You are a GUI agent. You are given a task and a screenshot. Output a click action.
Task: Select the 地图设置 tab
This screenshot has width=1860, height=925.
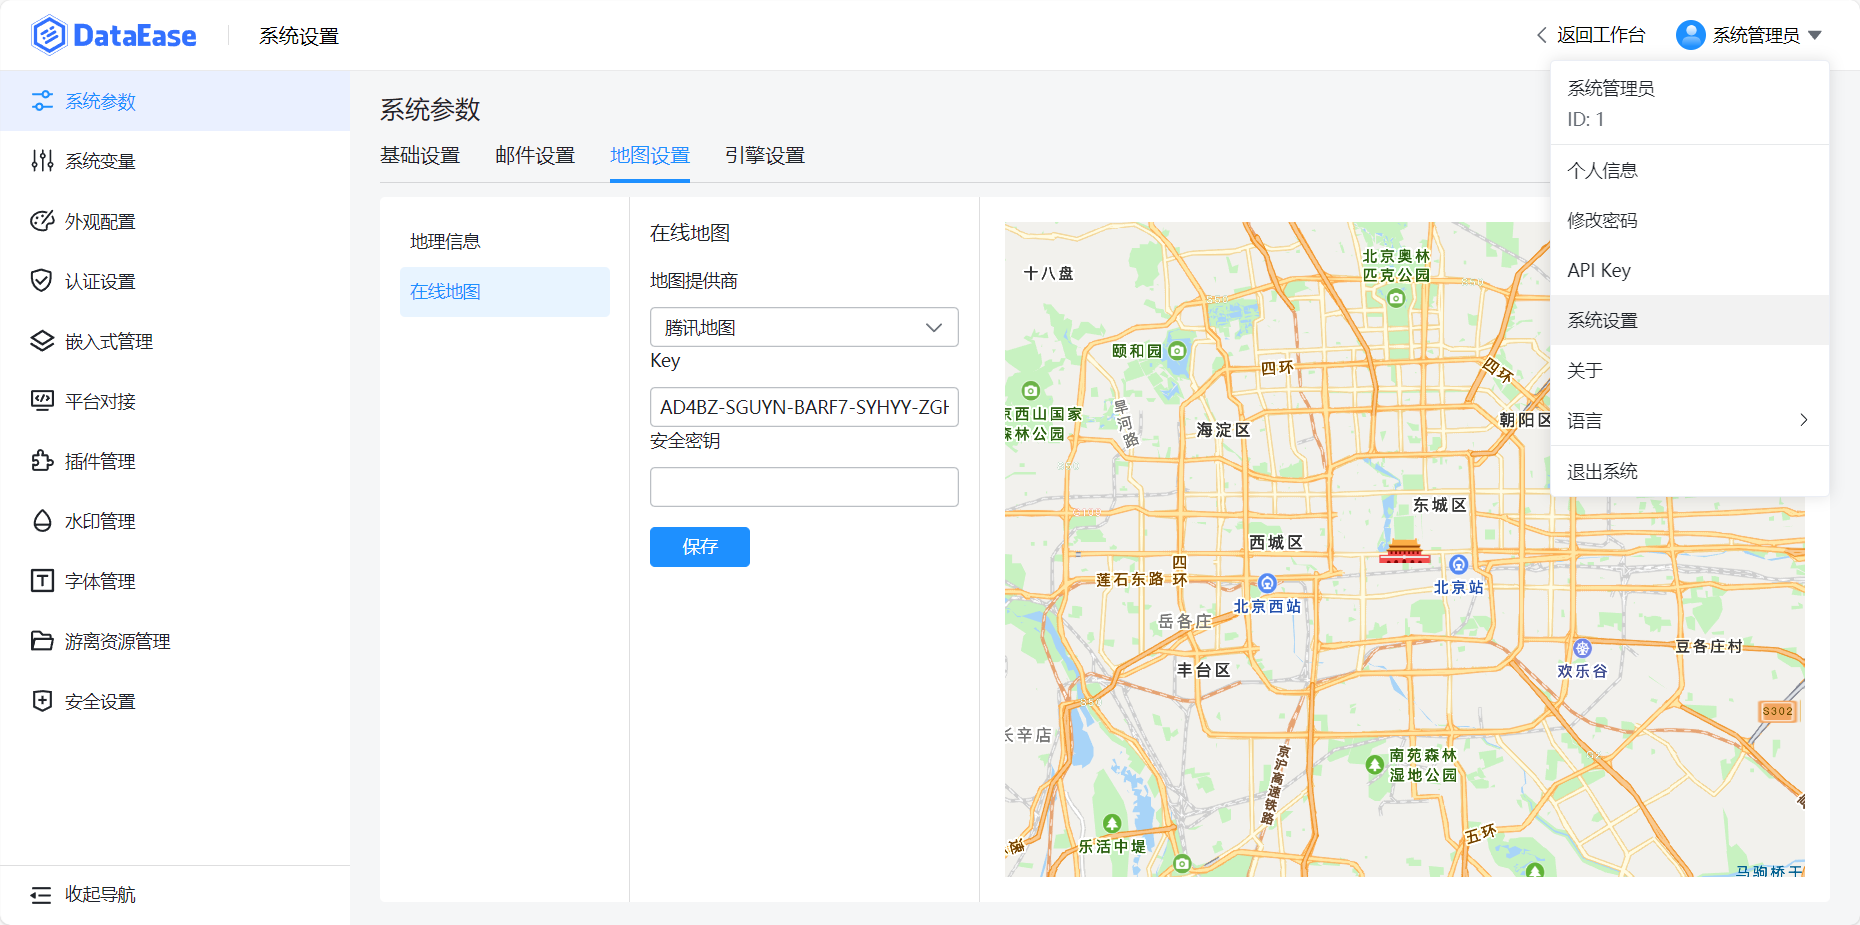(650, 156)
